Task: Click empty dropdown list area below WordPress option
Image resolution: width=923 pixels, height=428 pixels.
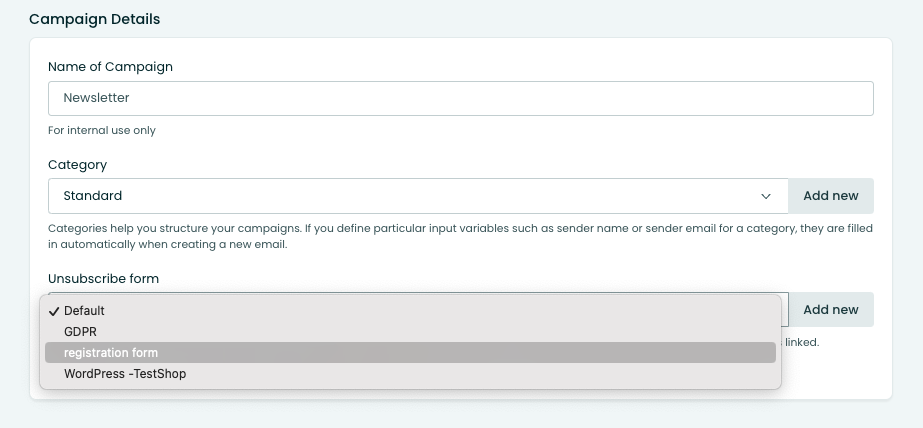Action: tap(410, 386)
